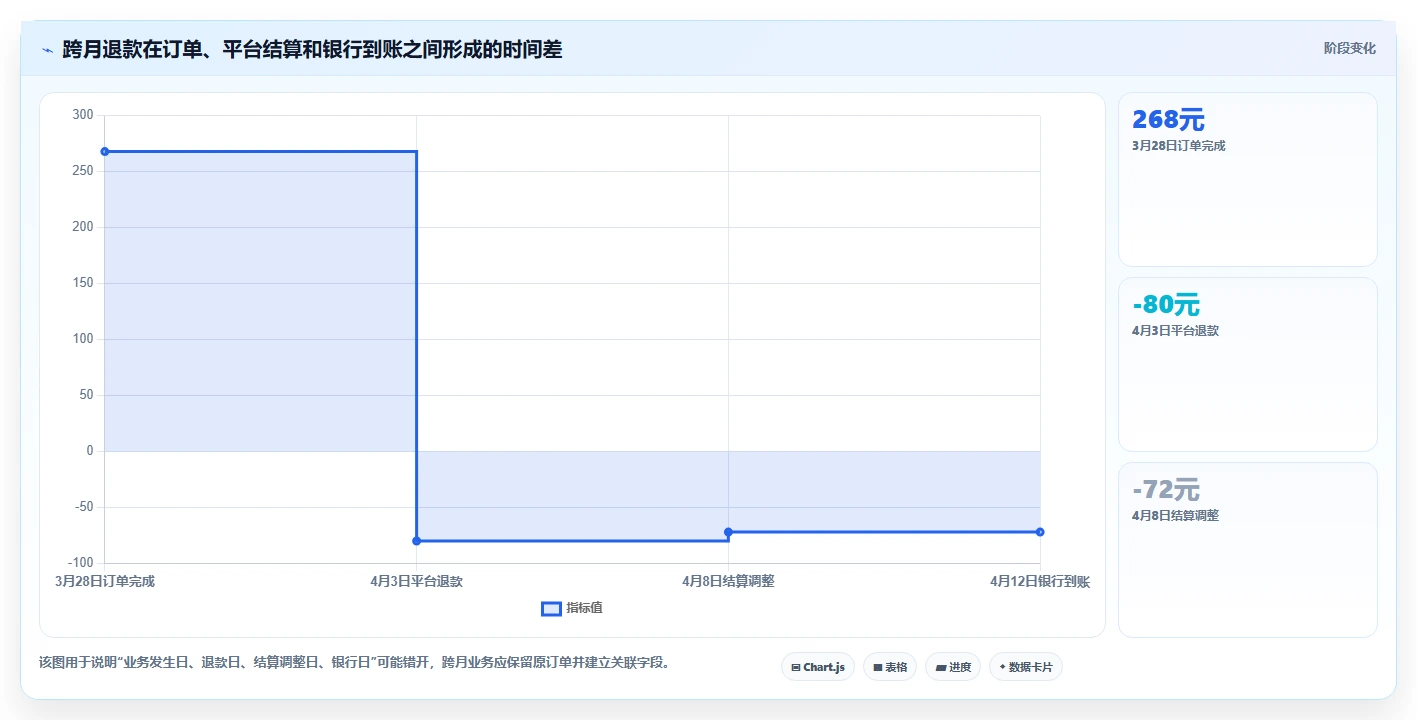Click the x-axis label 4月3日平台退款
This screenshot has height=720, width=1417.
416,582
